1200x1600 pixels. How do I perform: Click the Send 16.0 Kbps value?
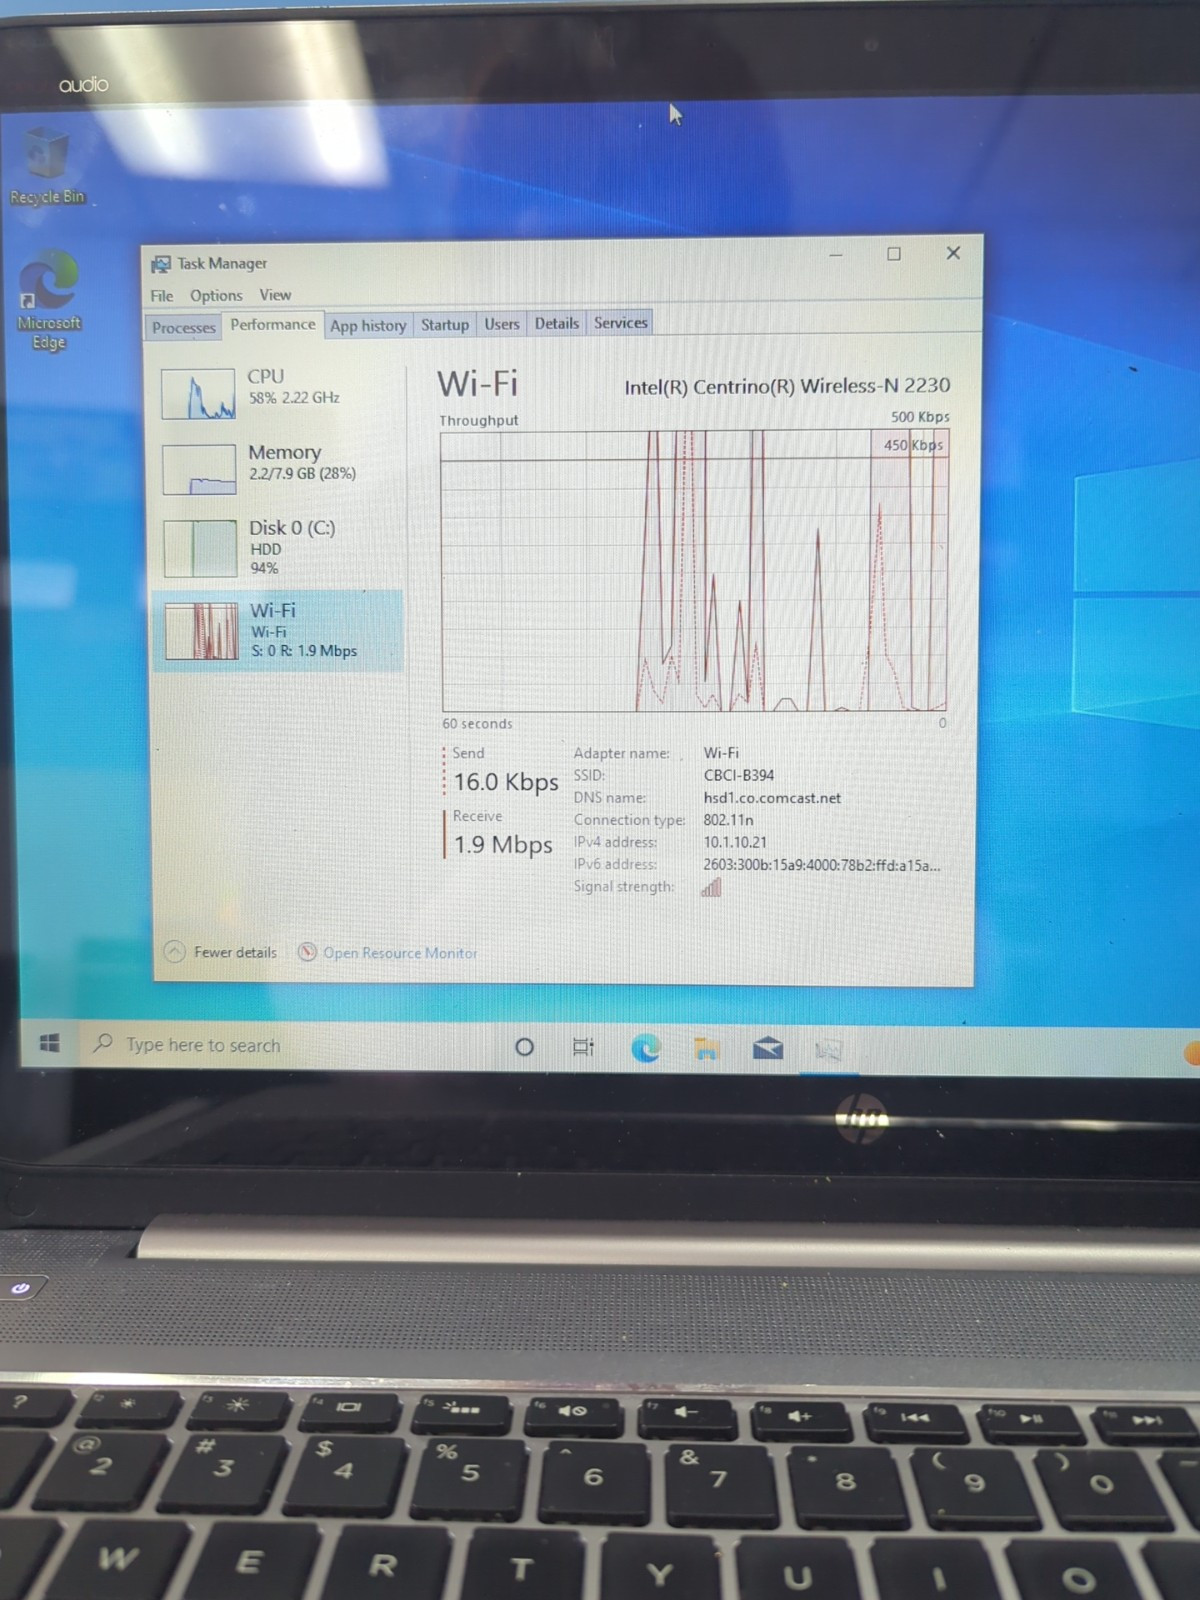(506, 782)
